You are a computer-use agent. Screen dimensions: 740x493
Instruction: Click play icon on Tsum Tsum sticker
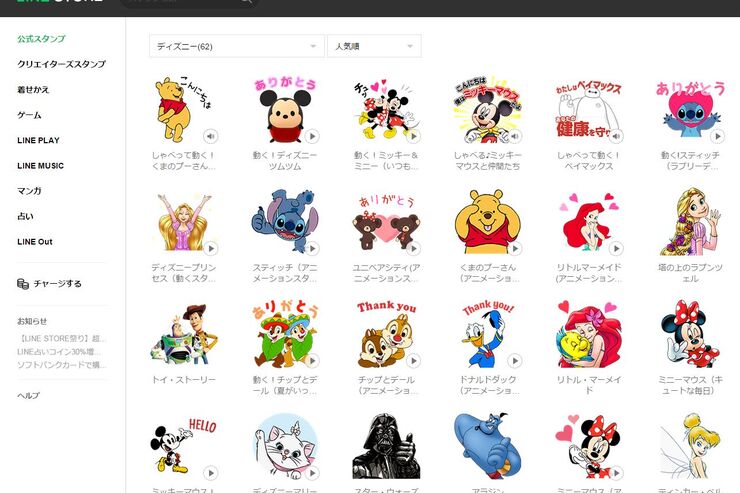[312, 136]
